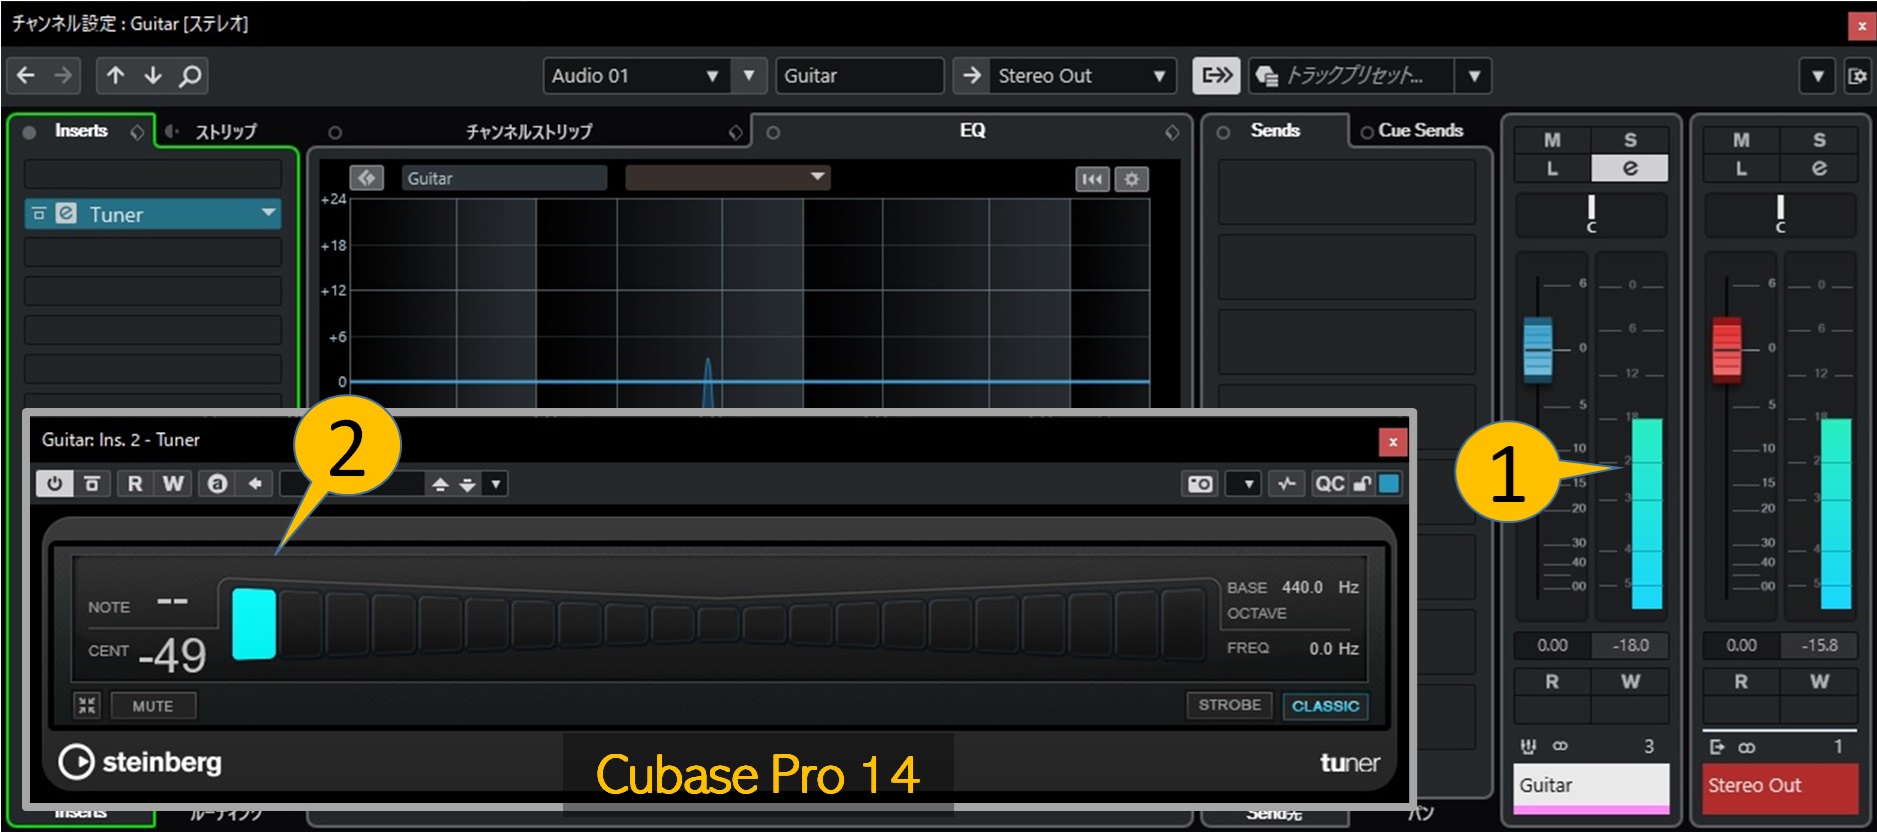Bypass all inserts with Inserts tab circle
The image size is (1877, 832).
coord(29,132)
